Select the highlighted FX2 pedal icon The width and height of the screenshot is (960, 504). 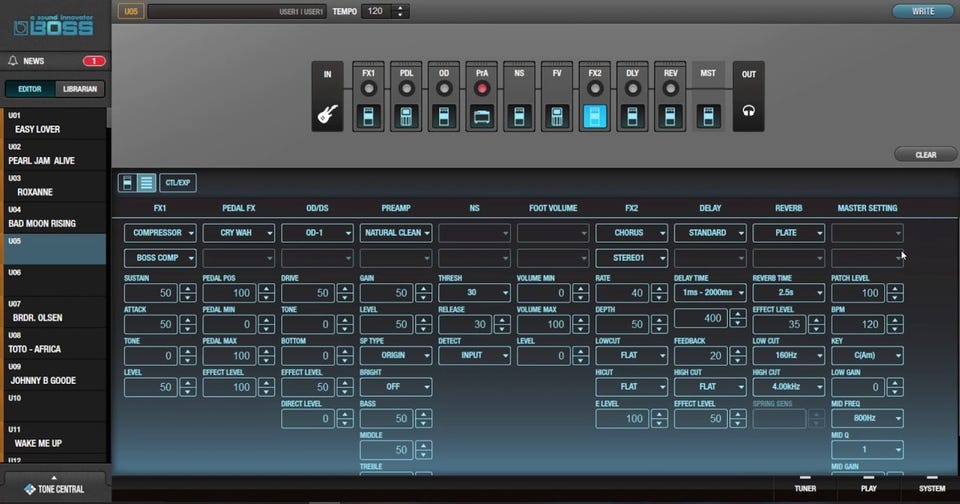[595, 116]
